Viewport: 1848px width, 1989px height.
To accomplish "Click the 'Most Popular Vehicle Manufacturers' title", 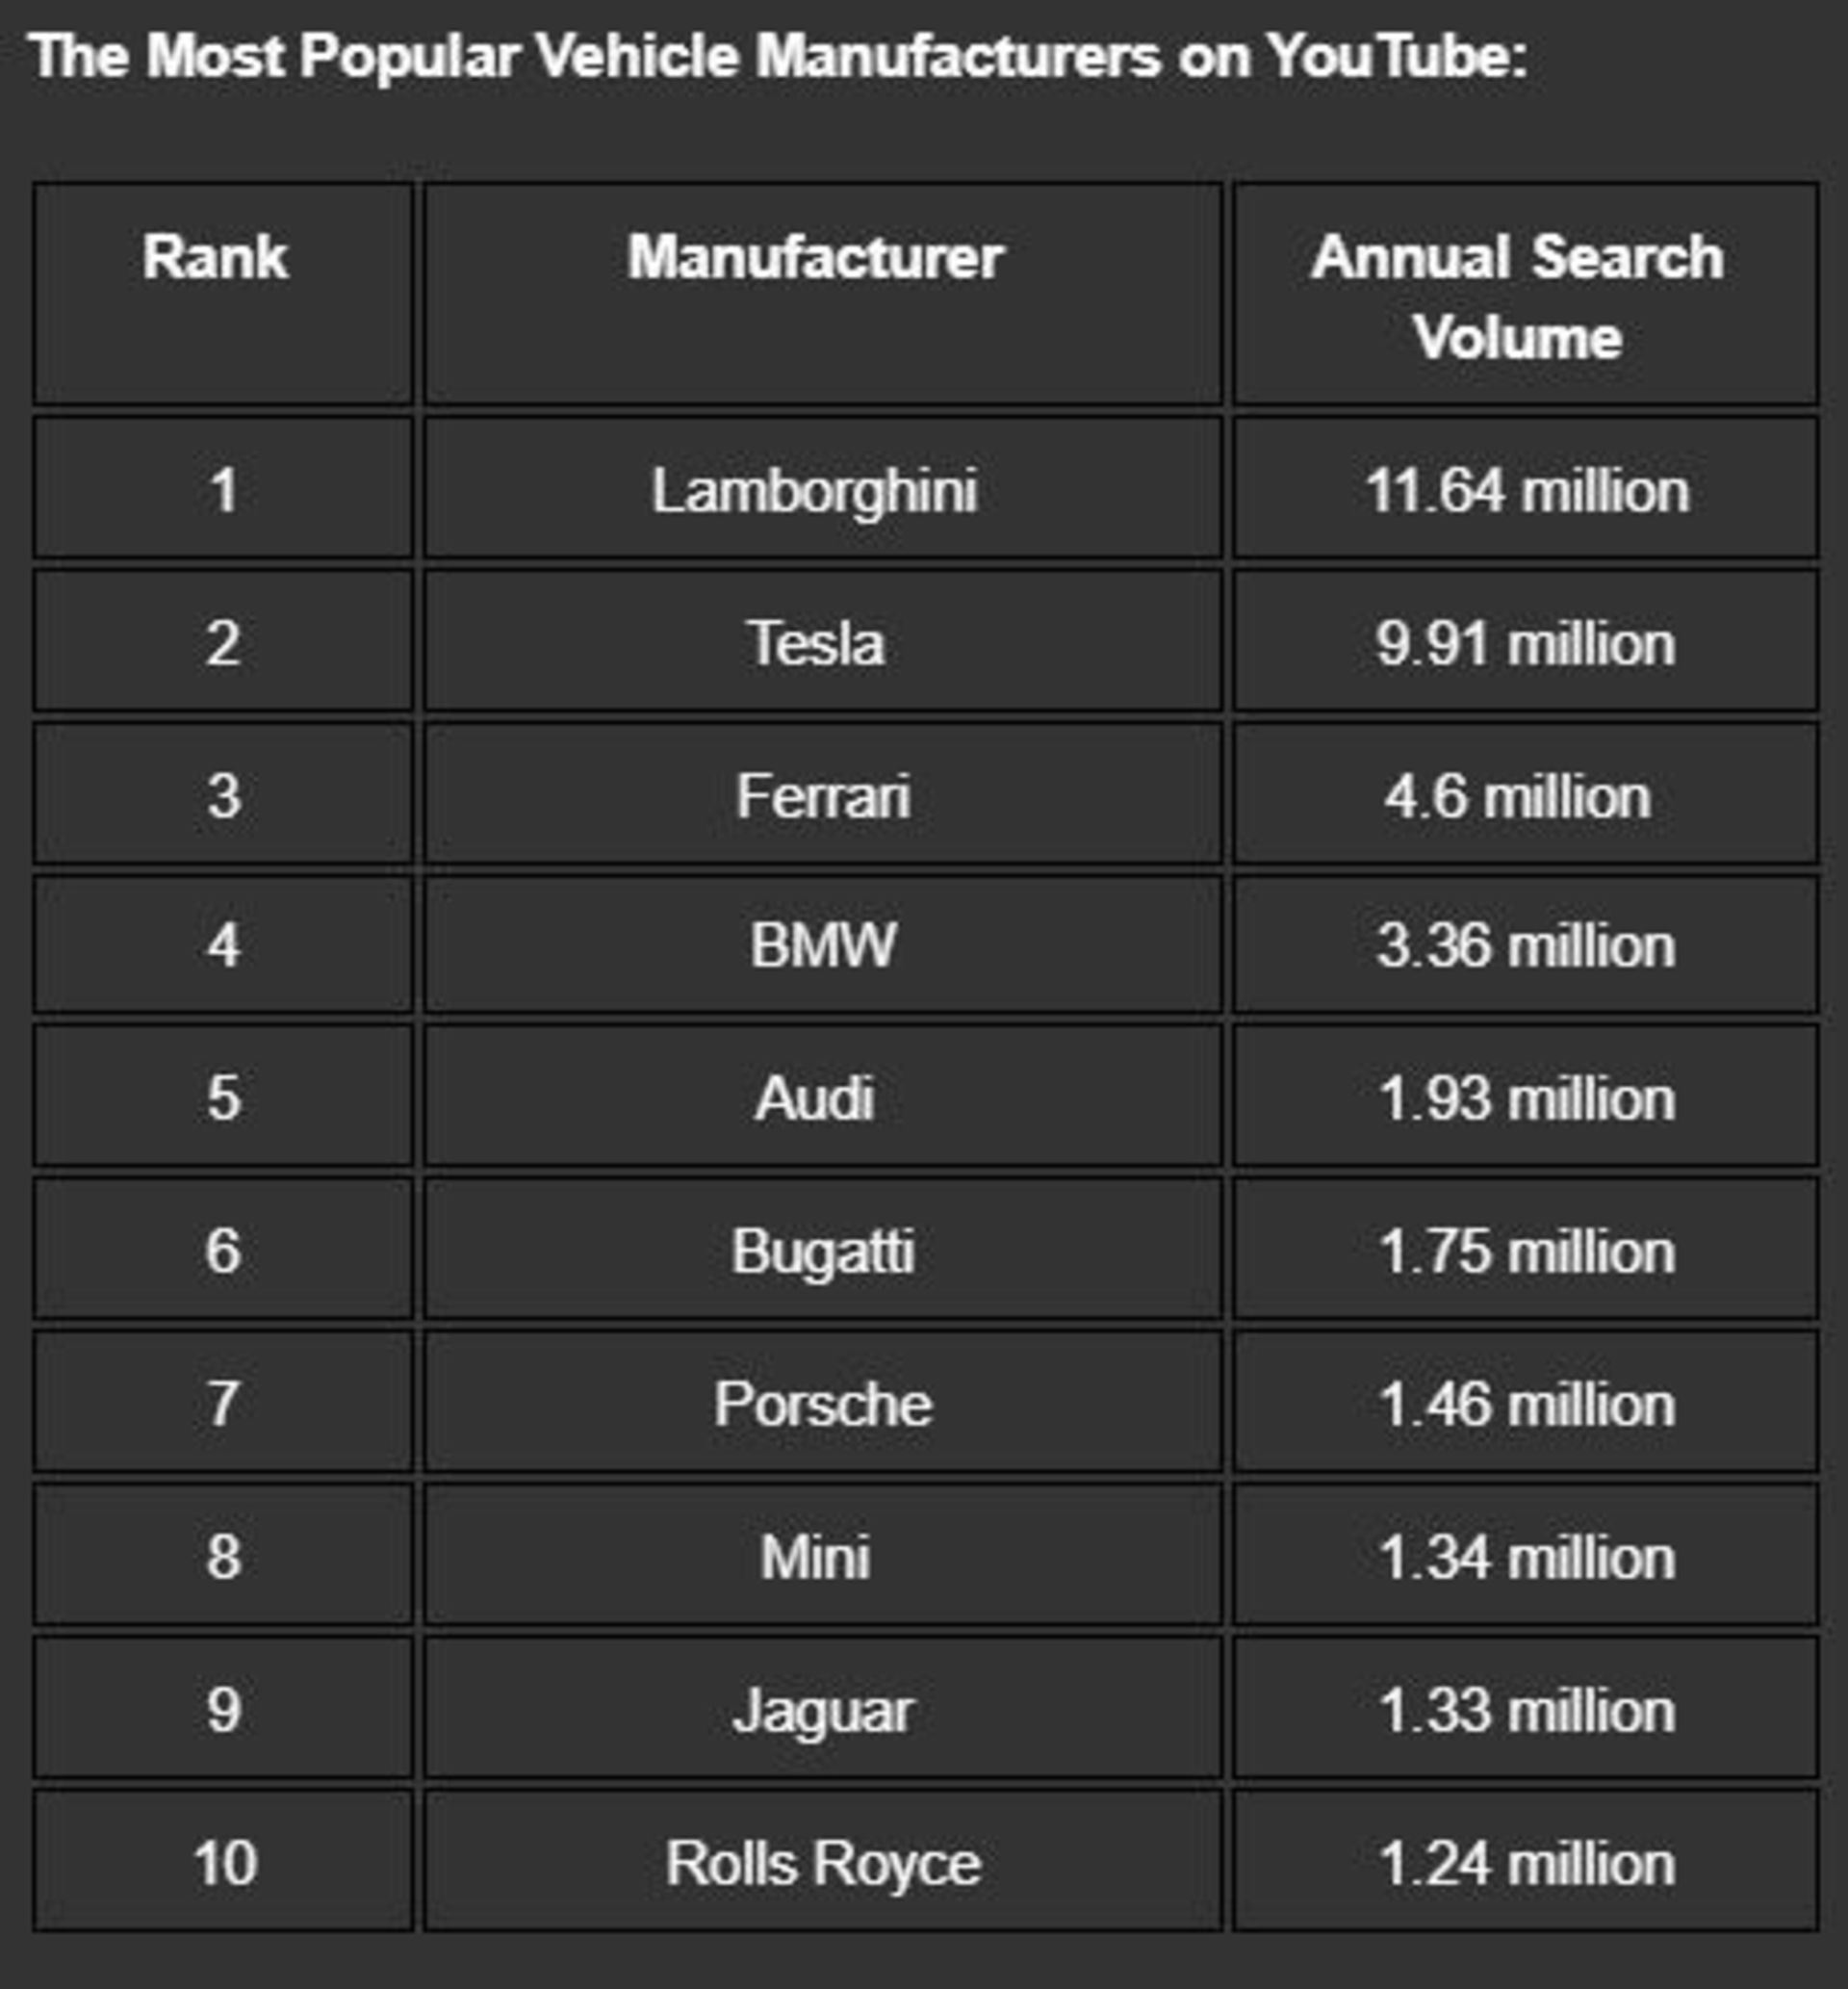I will click(x=779, y=55).
